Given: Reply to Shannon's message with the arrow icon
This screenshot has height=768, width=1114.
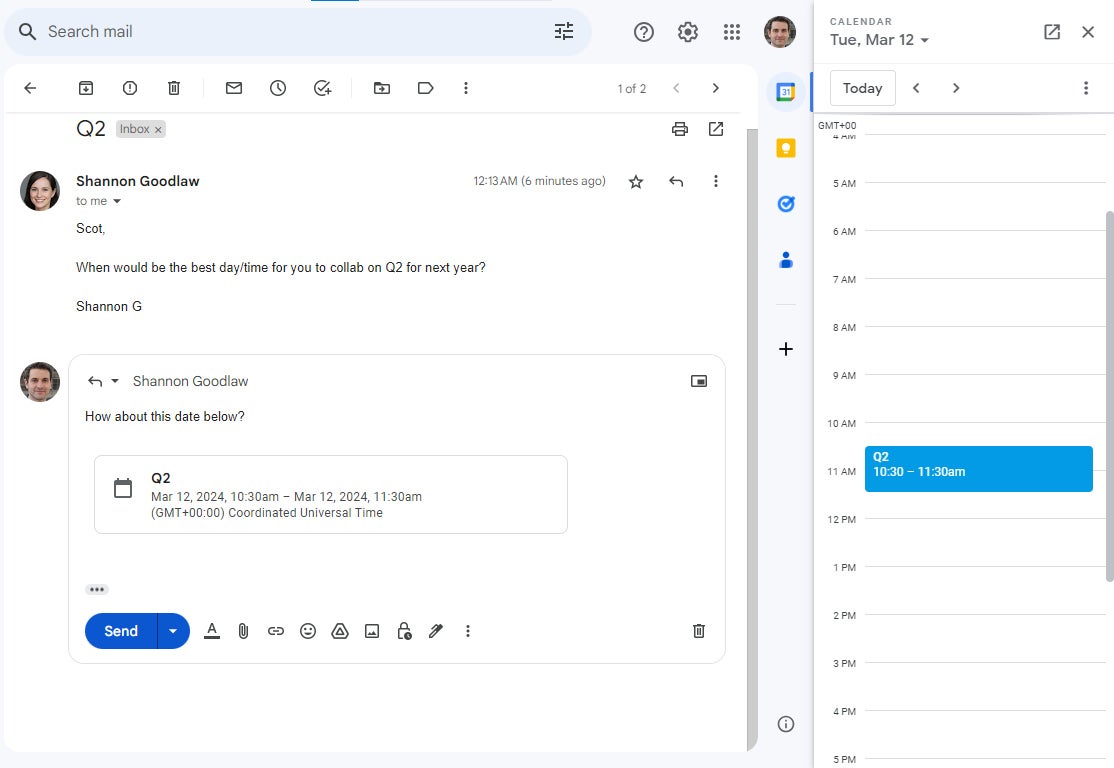Looking at the screenshot, I should coord(676,182).
